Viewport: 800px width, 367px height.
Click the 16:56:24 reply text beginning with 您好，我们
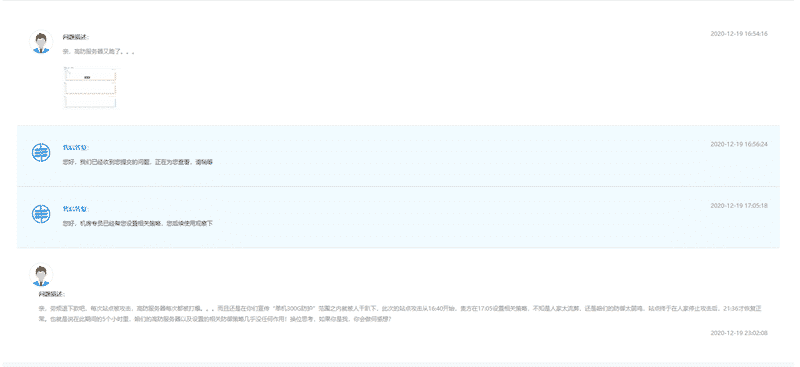click(137, 162)
